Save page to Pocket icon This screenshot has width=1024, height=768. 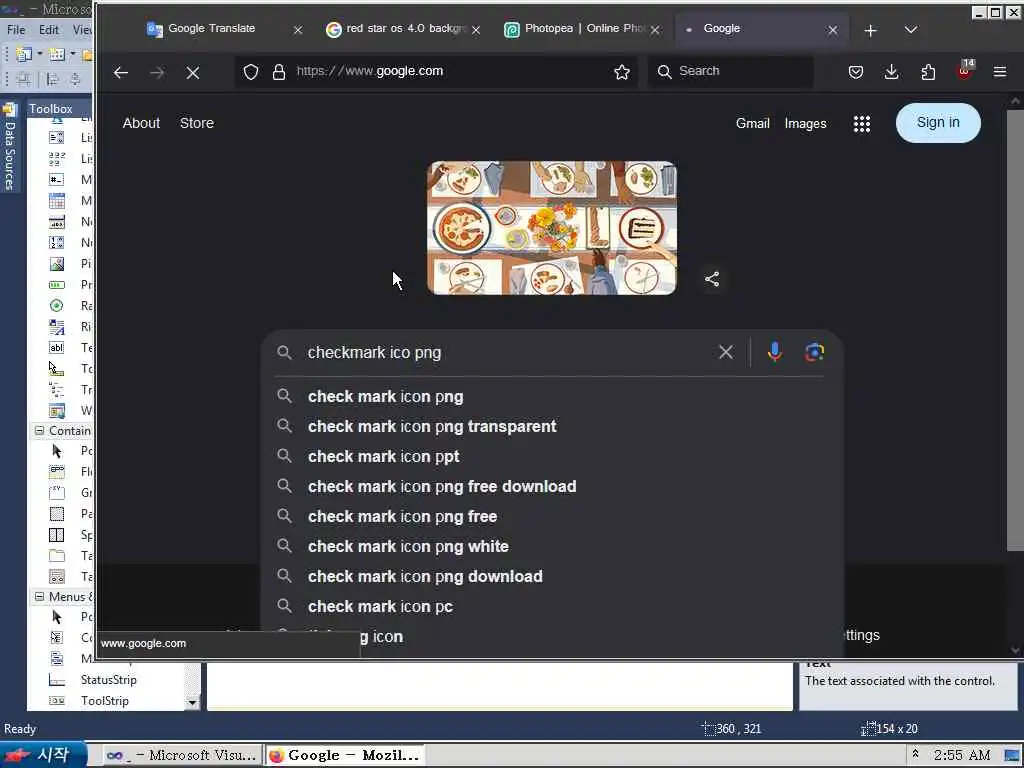click(x=856, y=72)
